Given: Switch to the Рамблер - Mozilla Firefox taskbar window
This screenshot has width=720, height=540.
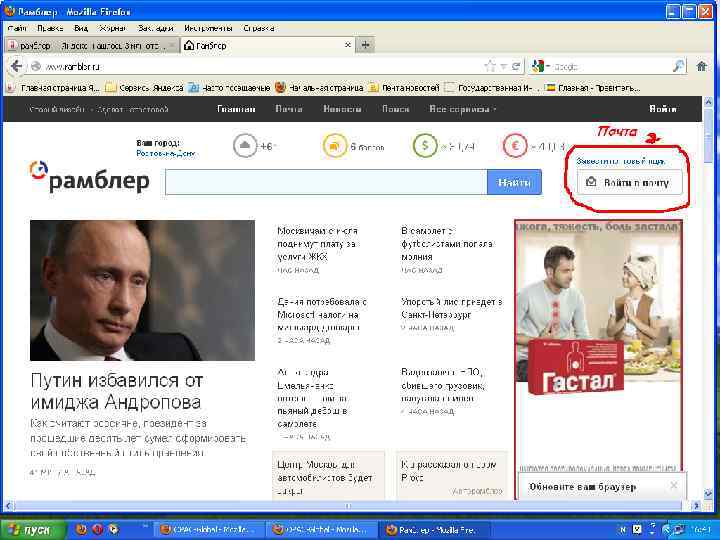Looking at the screenshot, I should click(435, 530).
